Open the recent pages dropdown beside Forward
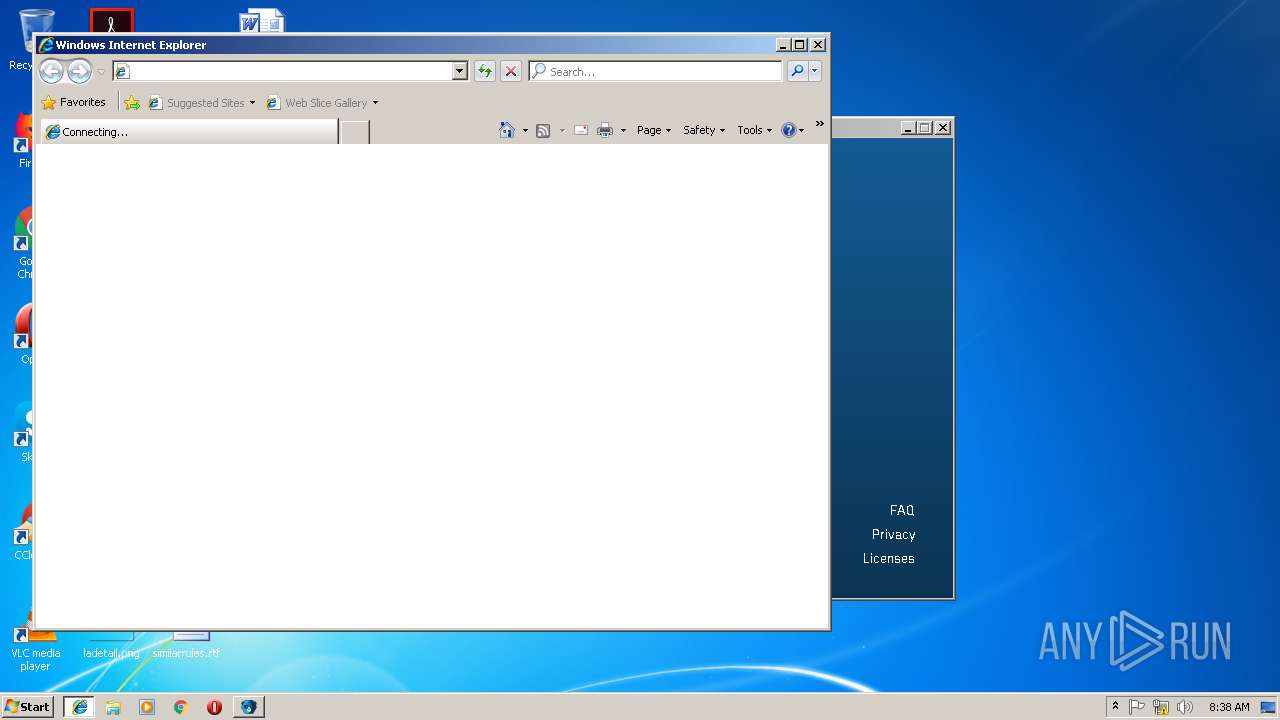 point(101,72)
